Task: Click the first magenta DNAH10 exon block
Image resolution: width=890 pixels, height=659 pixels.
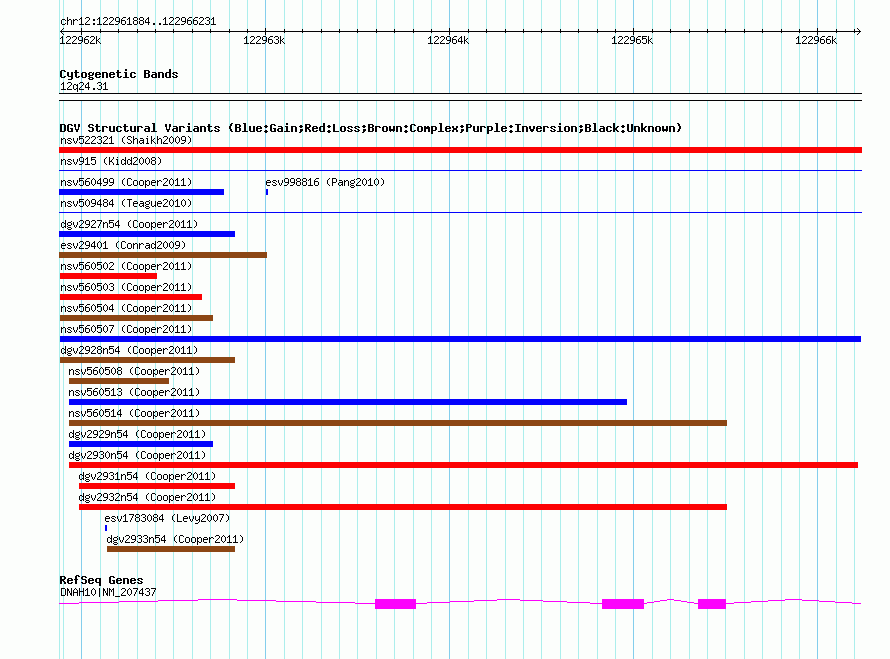Action: tap(396, 604)
